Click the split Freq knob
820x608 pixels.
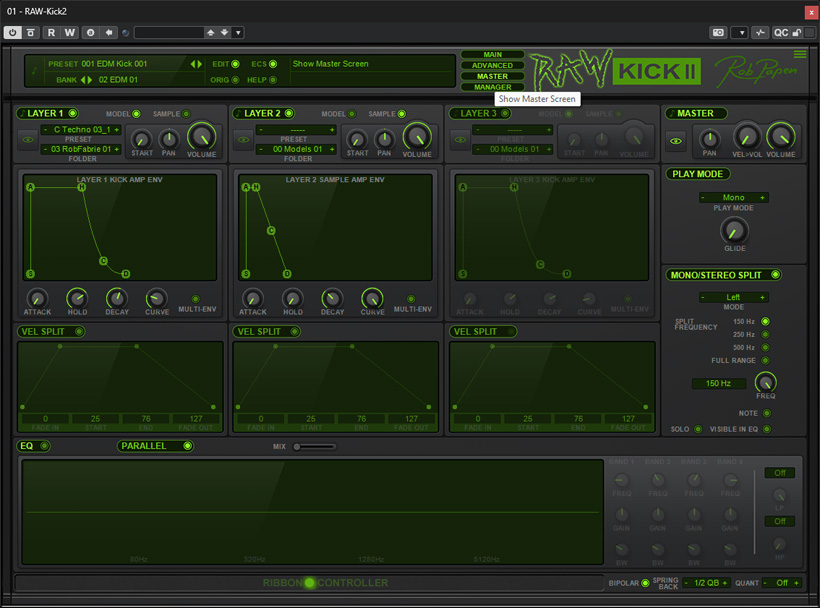point(765,382)
